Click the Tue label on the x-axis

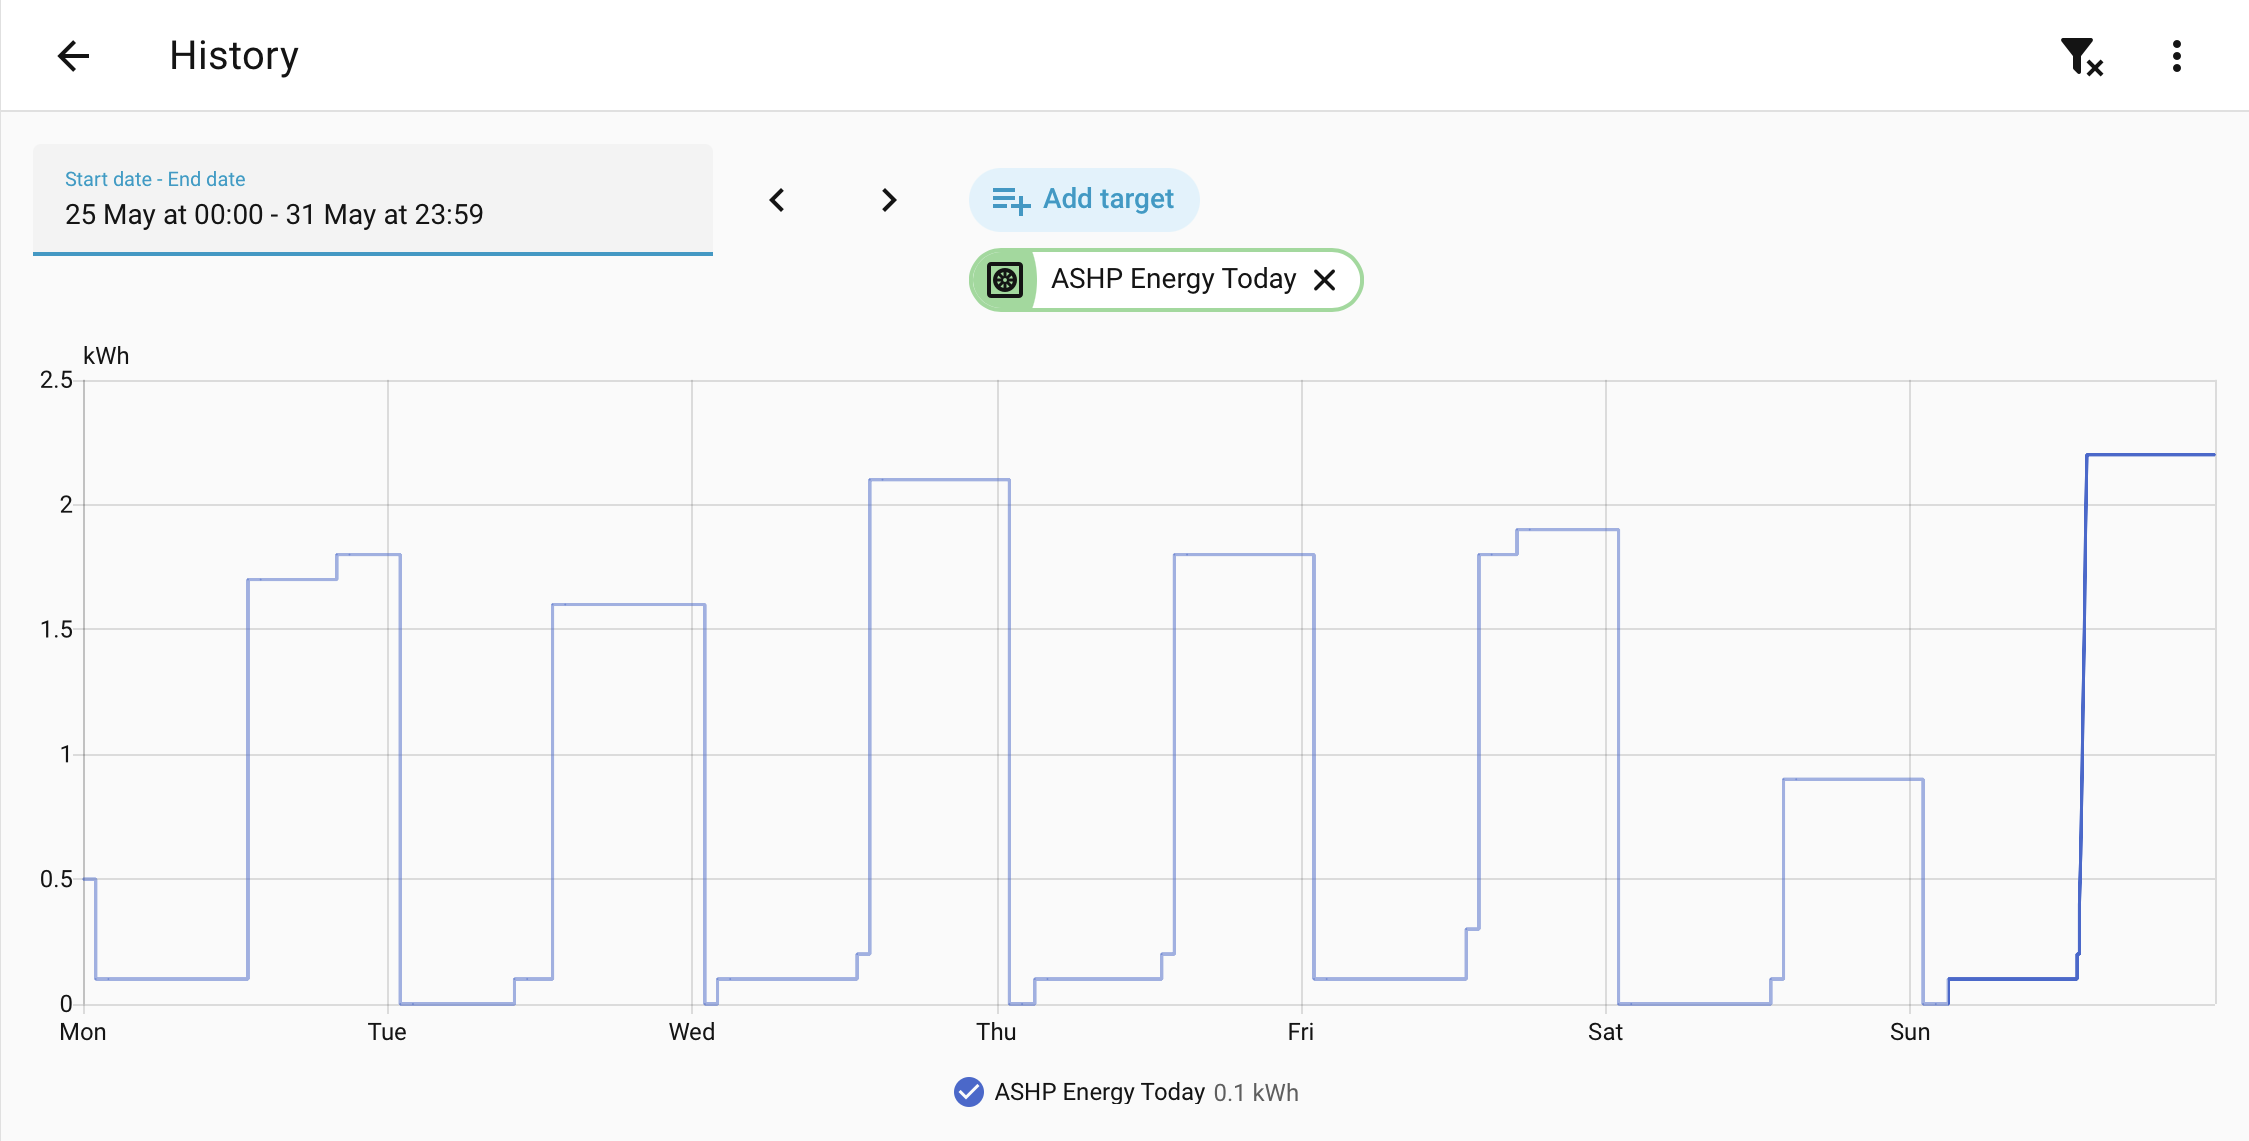click(387, 1032)
